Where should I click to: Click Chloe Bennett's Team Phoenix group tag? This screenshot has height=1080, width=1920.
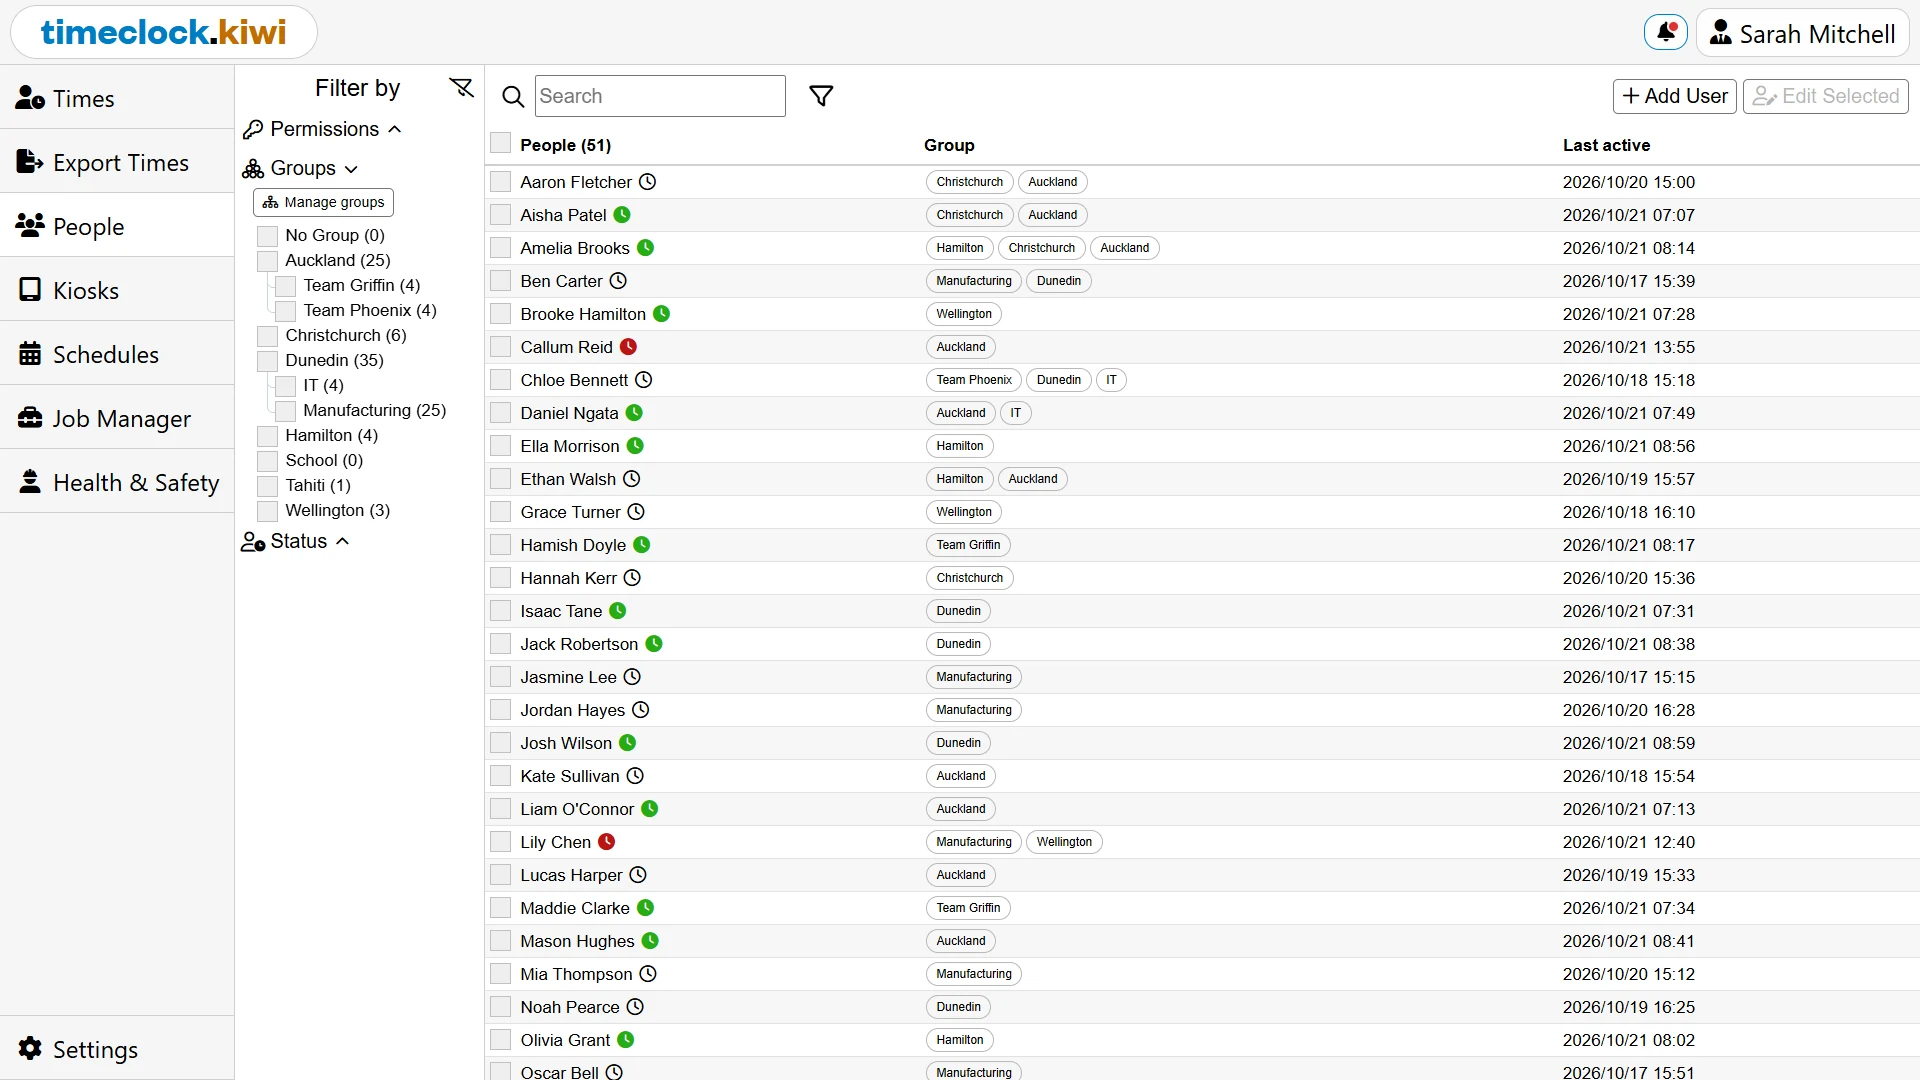tap(974, 380)
